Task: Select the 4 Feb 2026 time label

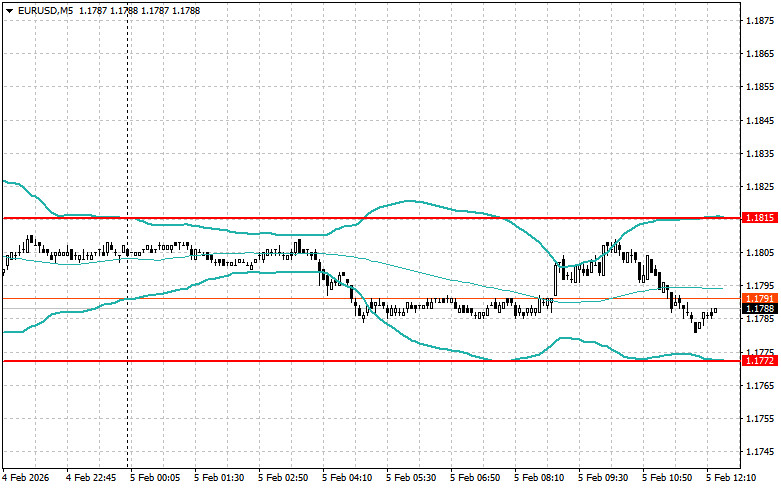Action: (x=26, y=478)
